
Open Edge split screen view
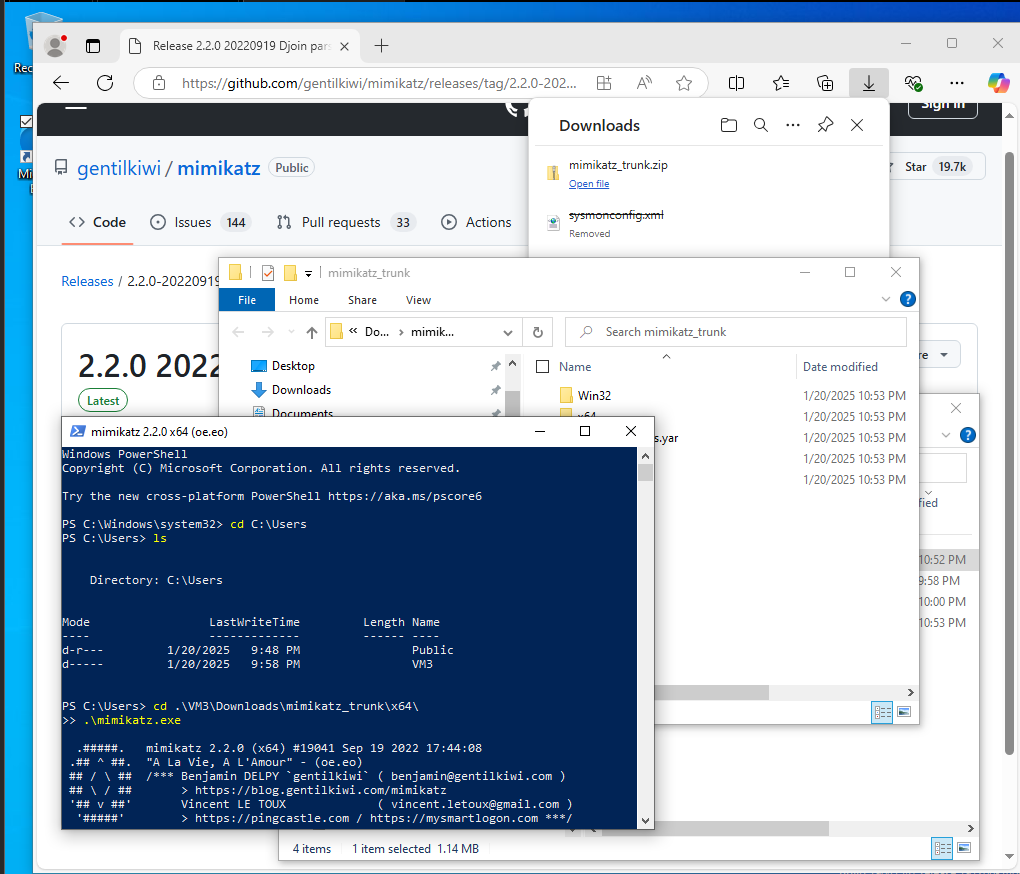coord(736,83)
